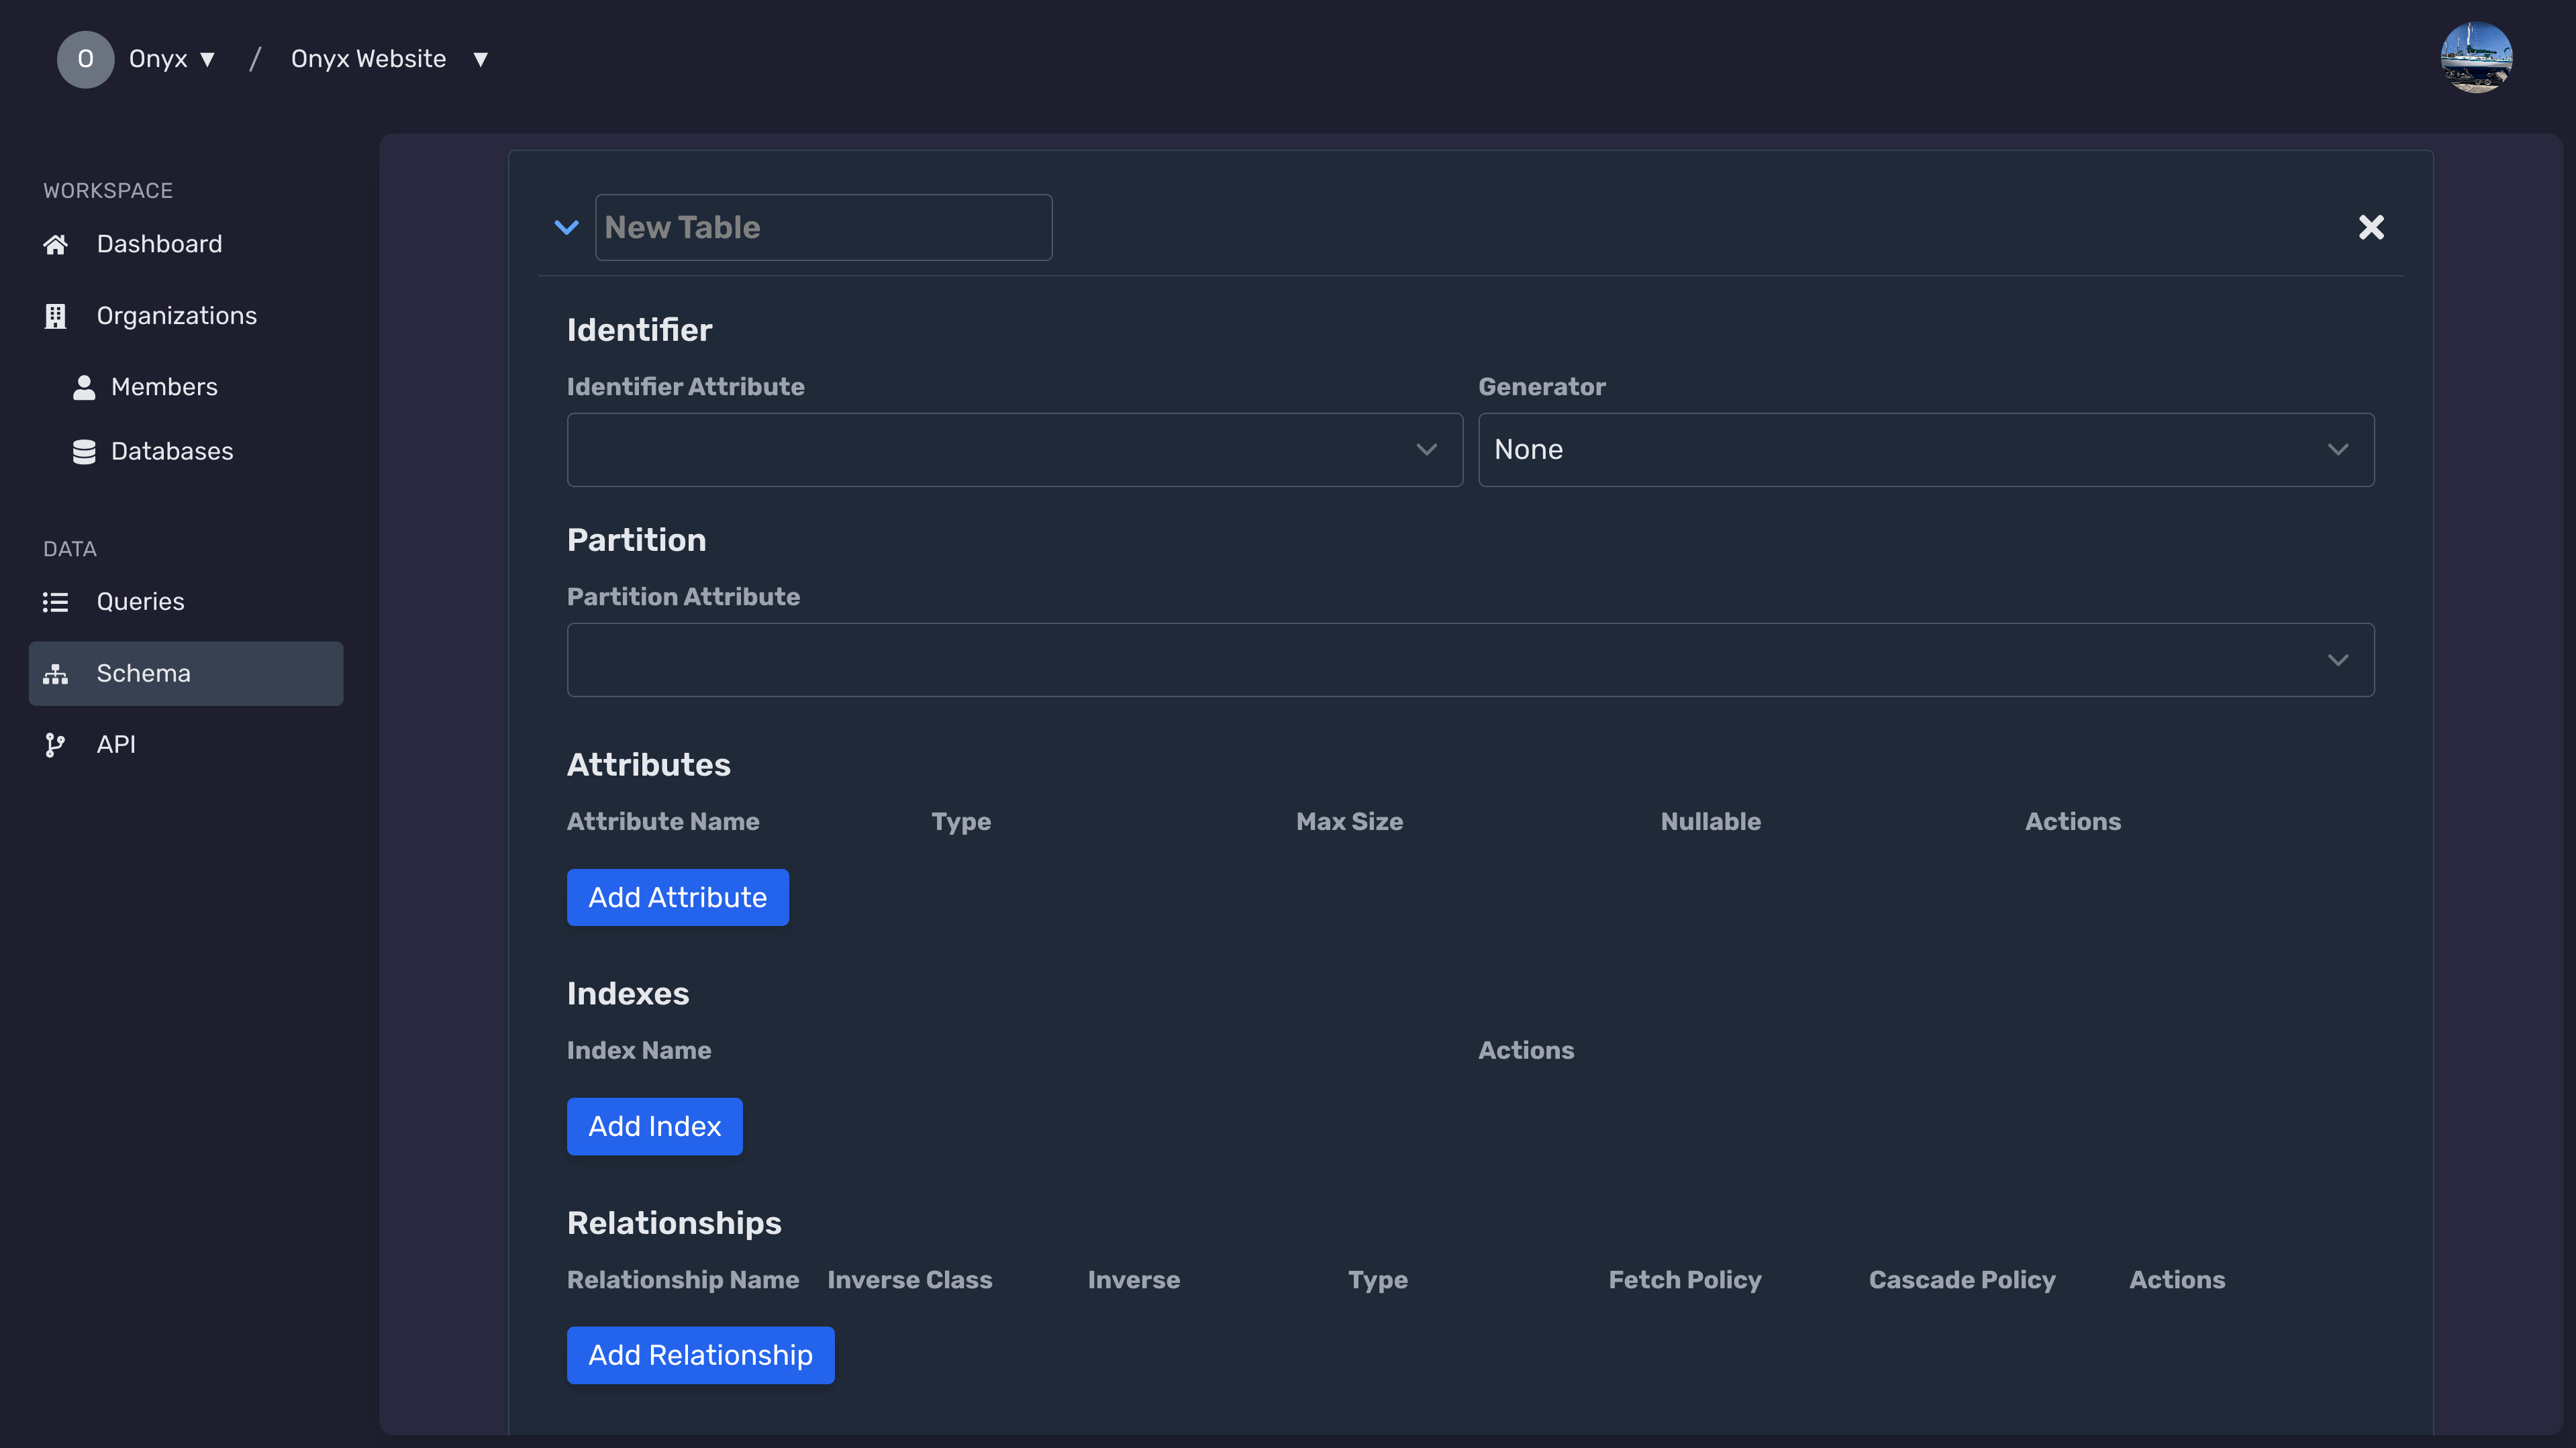Viewport: 2576px width, 1448px height.
Task: Open the Partition Attribute dropdown
Action: point(1471,658)
